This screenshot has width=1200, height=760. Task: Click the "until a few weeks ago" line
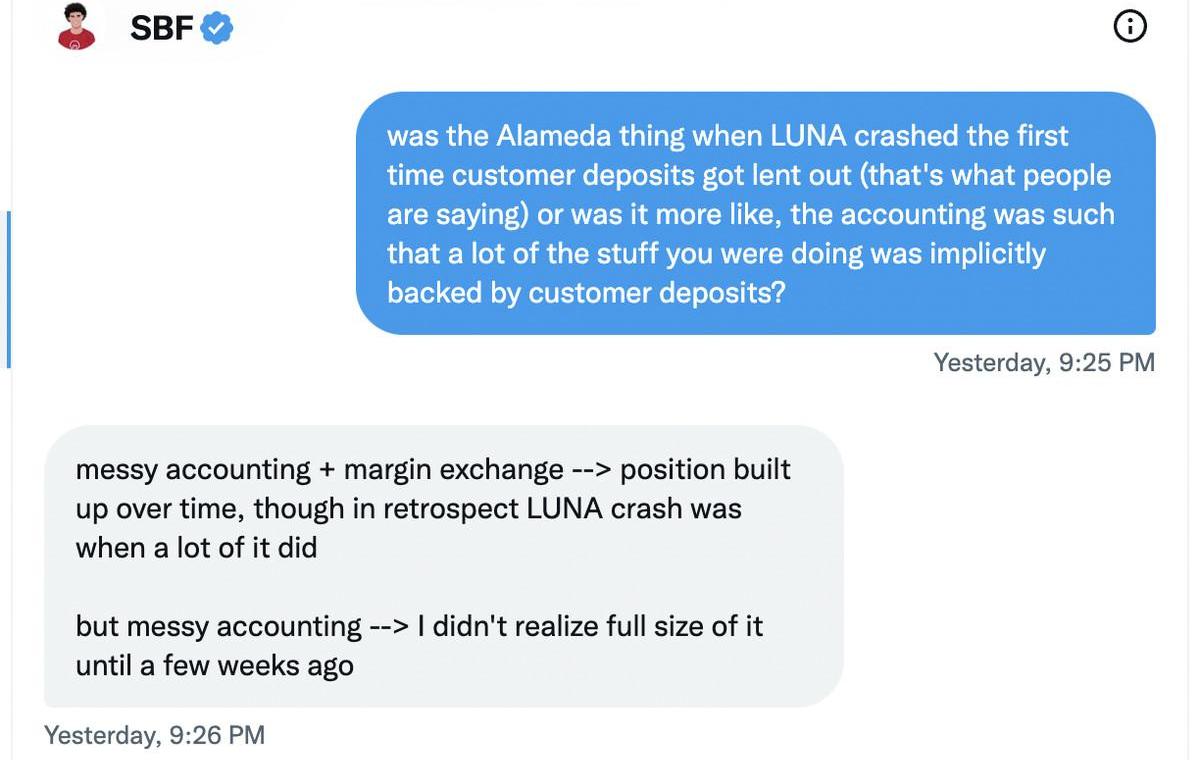[x=215, y=665]
